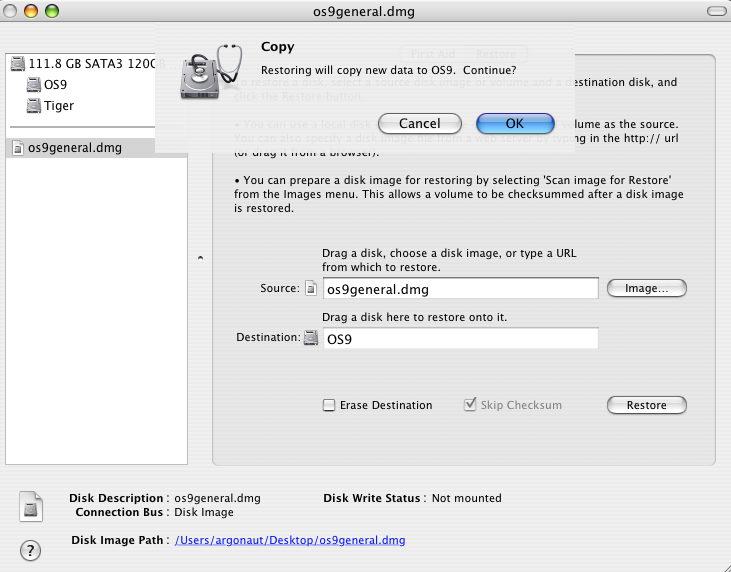Screen dimensions: 731x572
Task: Click the os9general.dmg window title
Action: click(x=364, y=11)
